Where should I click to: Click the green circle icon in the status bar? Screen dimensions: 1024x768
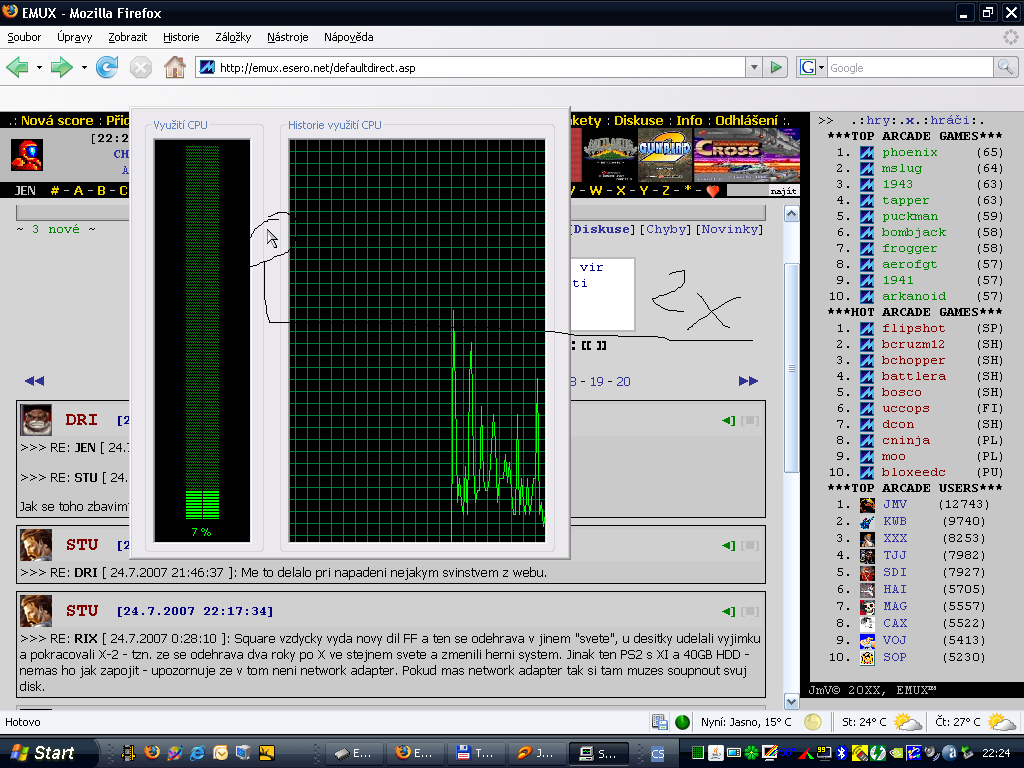click(682, 722)
